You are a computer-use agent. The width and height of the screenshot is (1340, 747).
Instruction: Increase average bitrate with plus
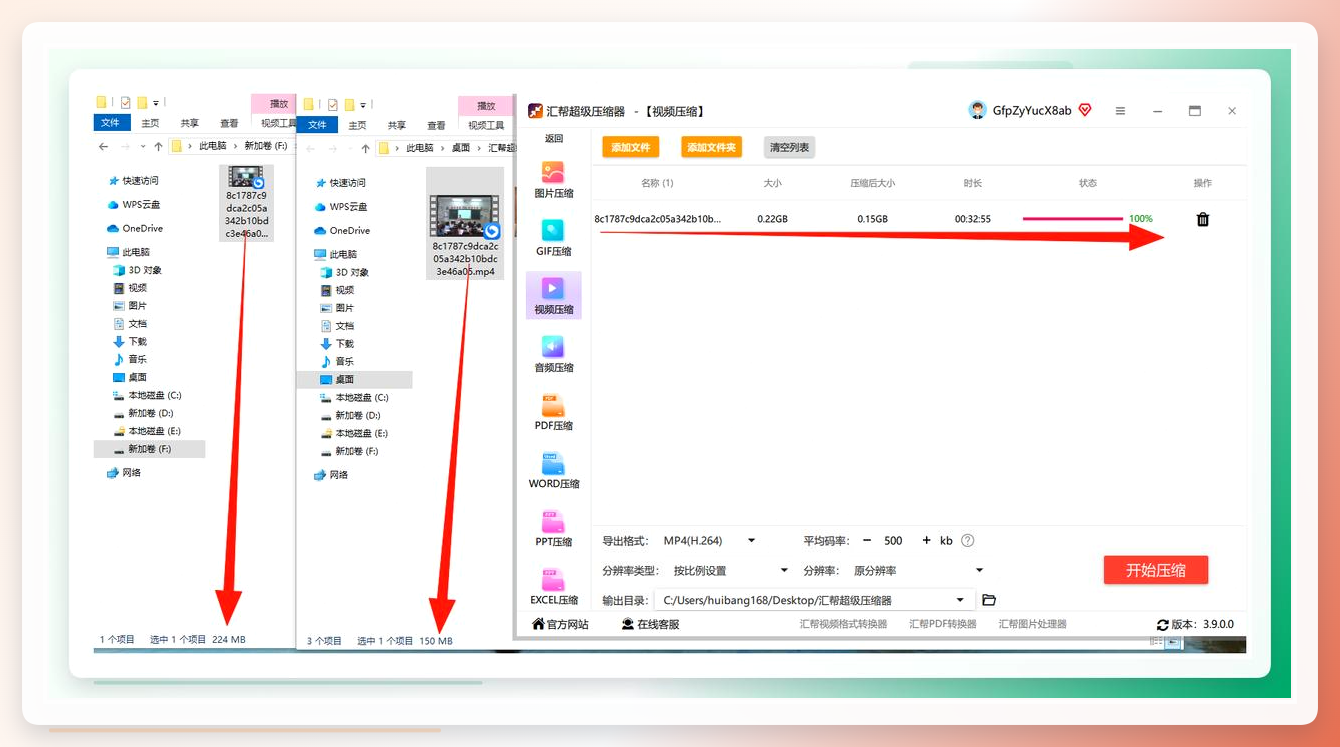tap(926, 540)
